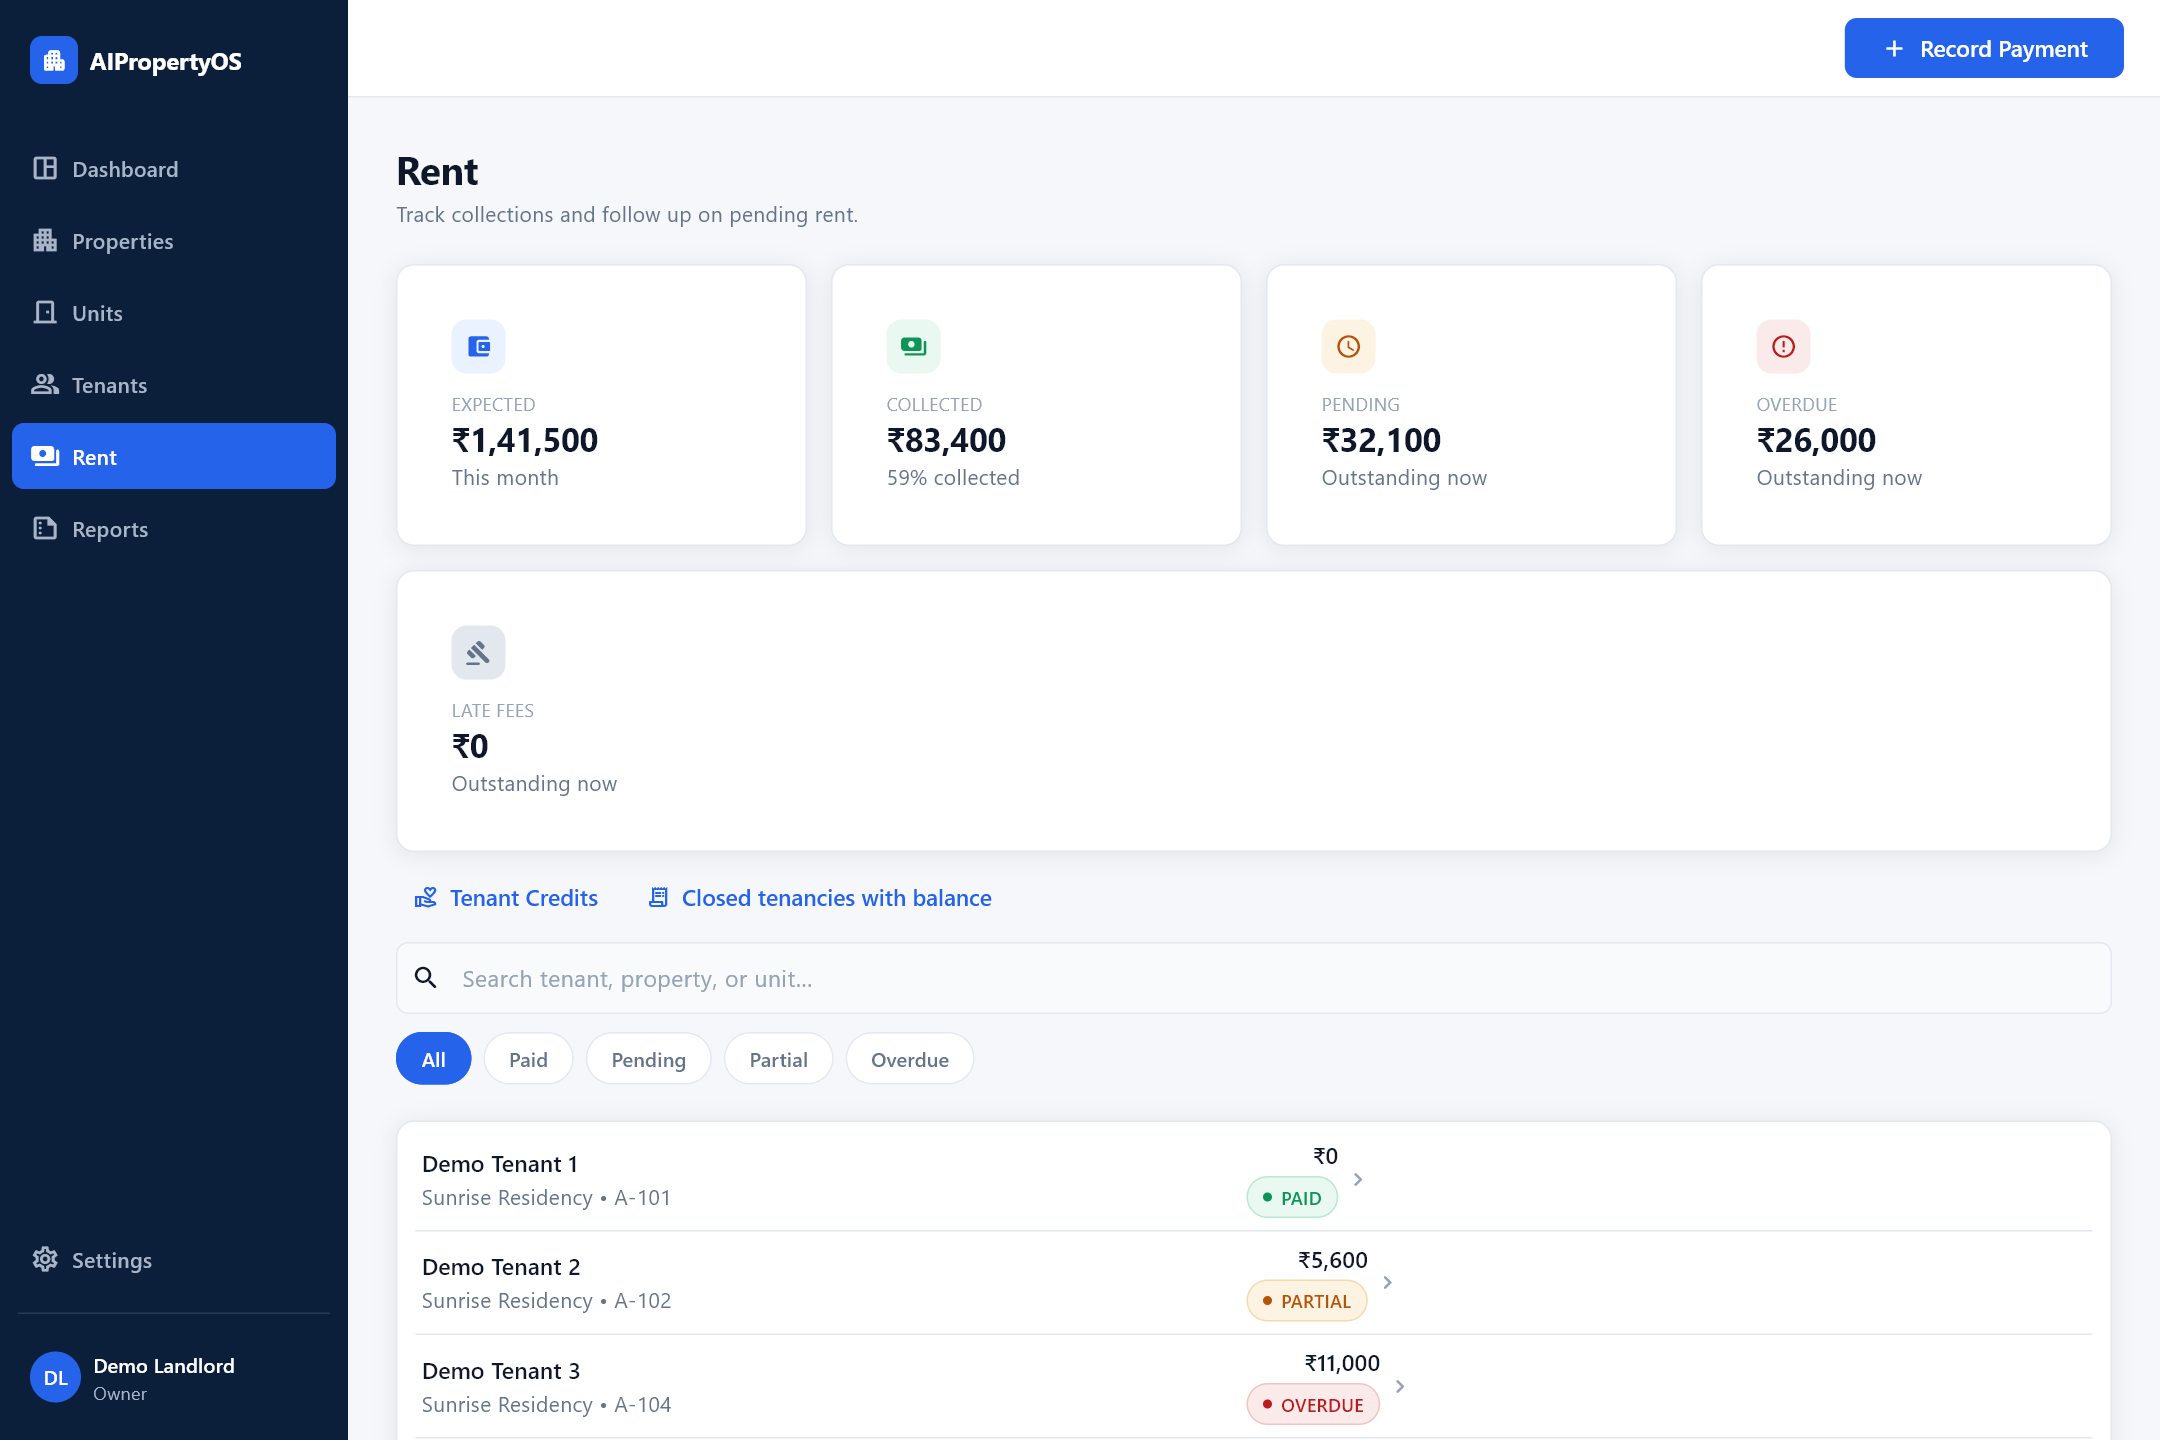Go to Properties section

(174, 241)
